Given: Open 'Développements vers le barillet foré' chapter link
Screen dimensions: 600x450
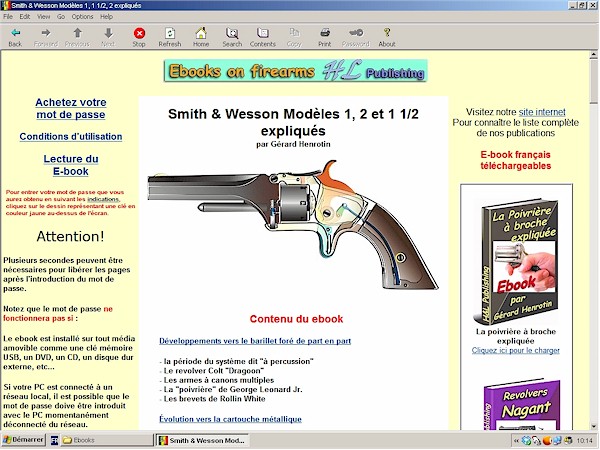Looking at the screenshot, I should [255, 341].
